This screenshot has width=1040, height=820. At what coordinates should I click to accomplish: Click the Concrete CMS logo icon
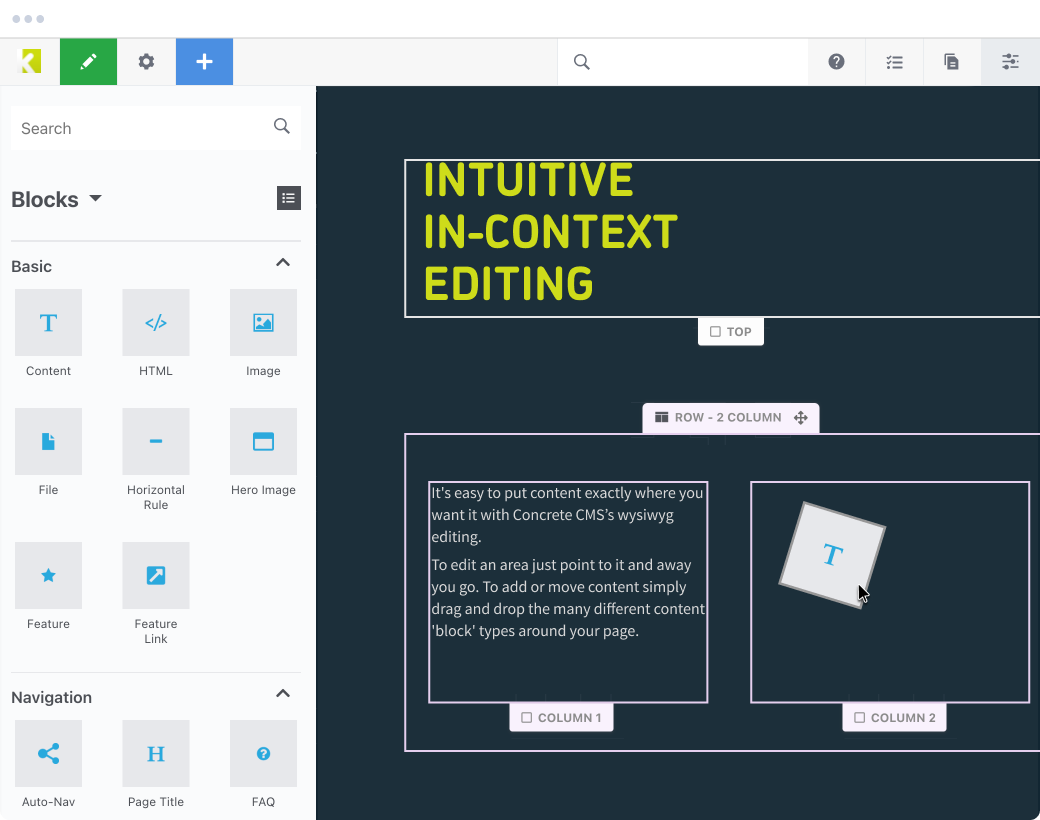click(x=30, y=62)
